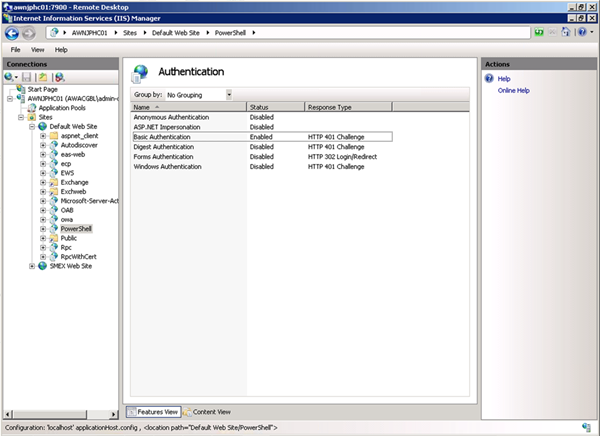The image size is (600, 436).
Task: Click the Default Web Site globe icon
Action: click(42, 126)
